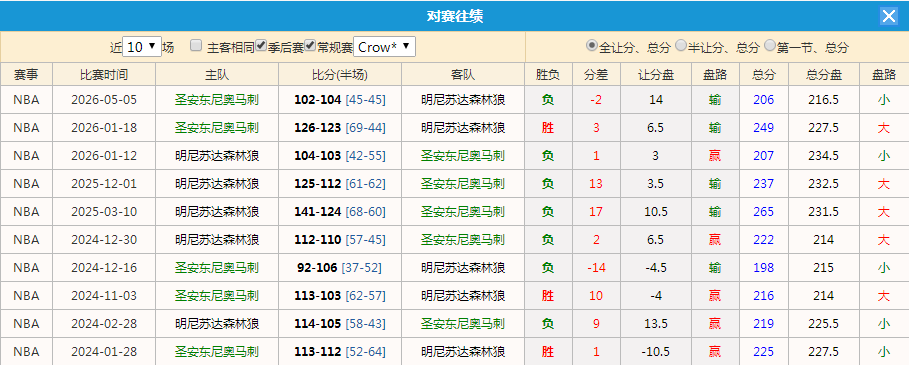Click the 客队 column header
This screenshot has width=909, height=365.
[463, 75]
